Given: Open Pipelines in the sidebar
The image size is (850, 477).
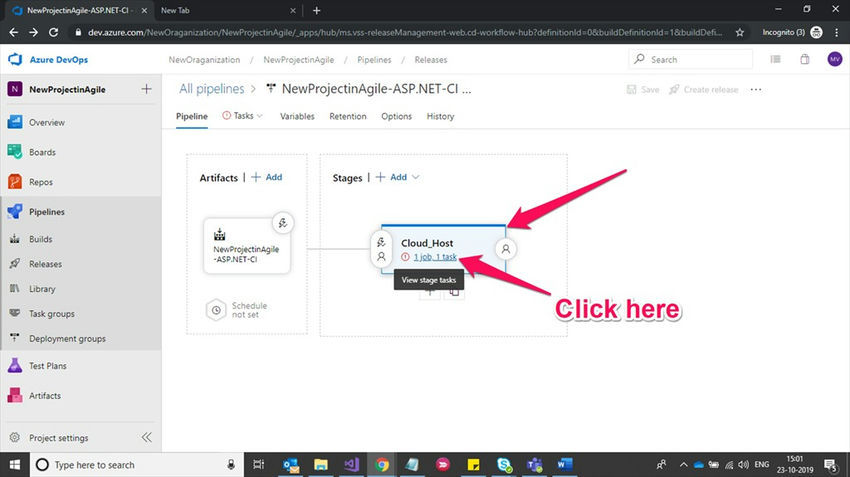Looking at the screenshot, I should click(47, 212).
